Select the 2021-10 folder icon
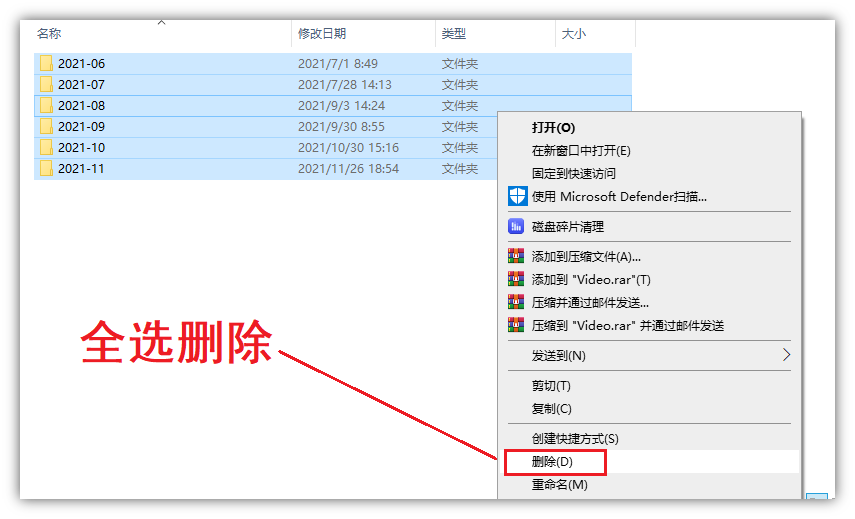The height and width of the screenshot is (519, 855). pos(46,148)
